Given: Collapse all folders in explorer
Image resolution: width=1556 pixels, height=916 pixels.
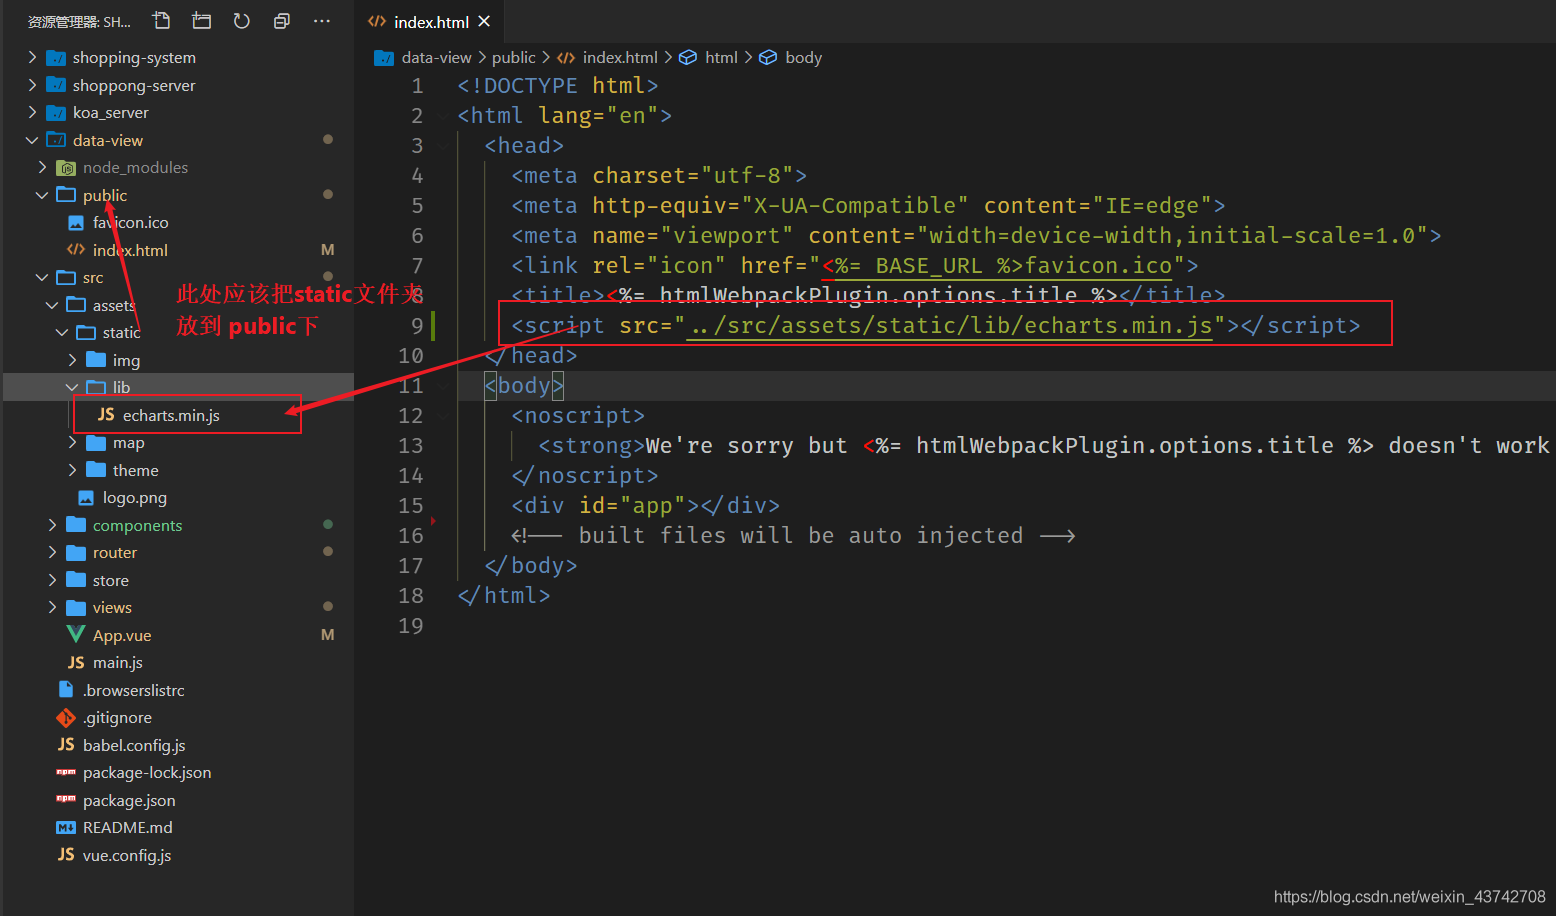Looking at the screenshot, I should (x=282, y=21).
